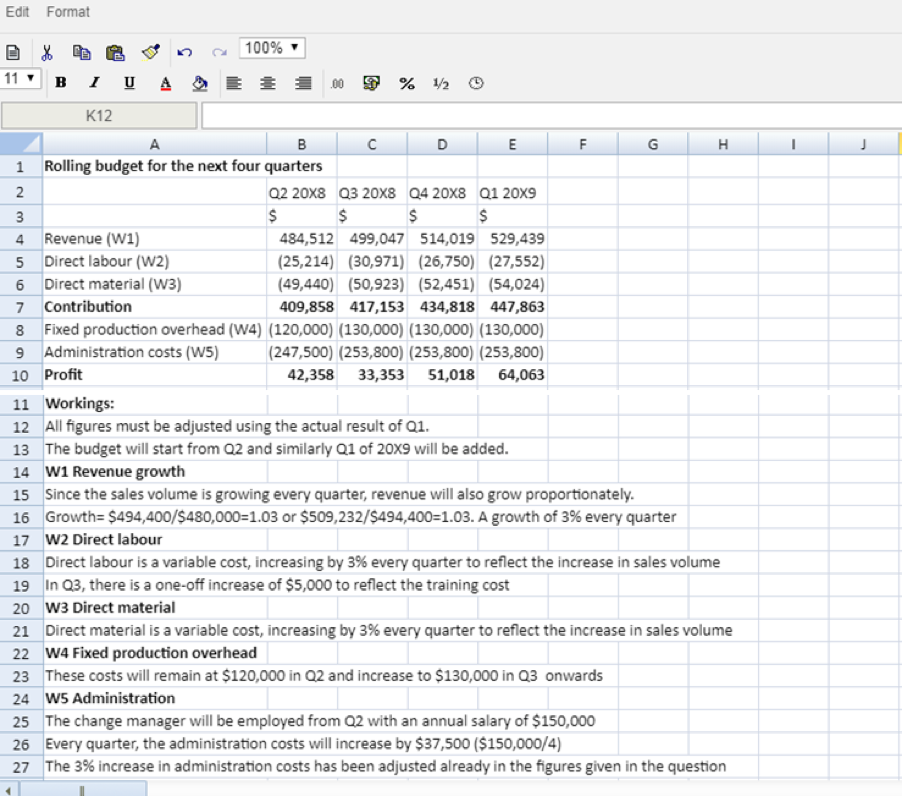This screenshot has height=796, width=902.
Task: Choose the font color A button
Action: click(x=166, y=85)
